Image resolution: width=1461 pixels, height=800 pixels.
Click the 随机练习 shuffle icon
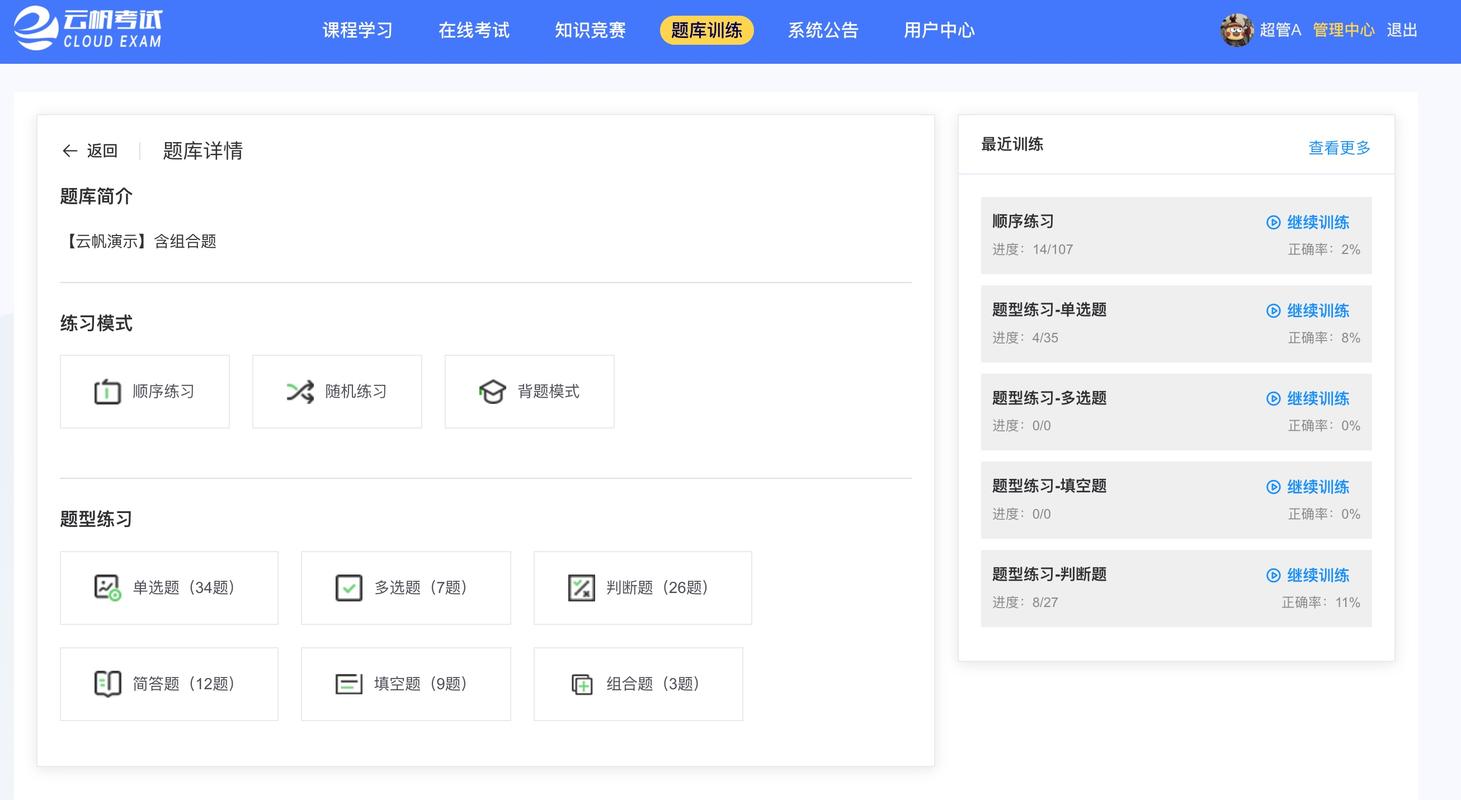[x=300, y=392]
